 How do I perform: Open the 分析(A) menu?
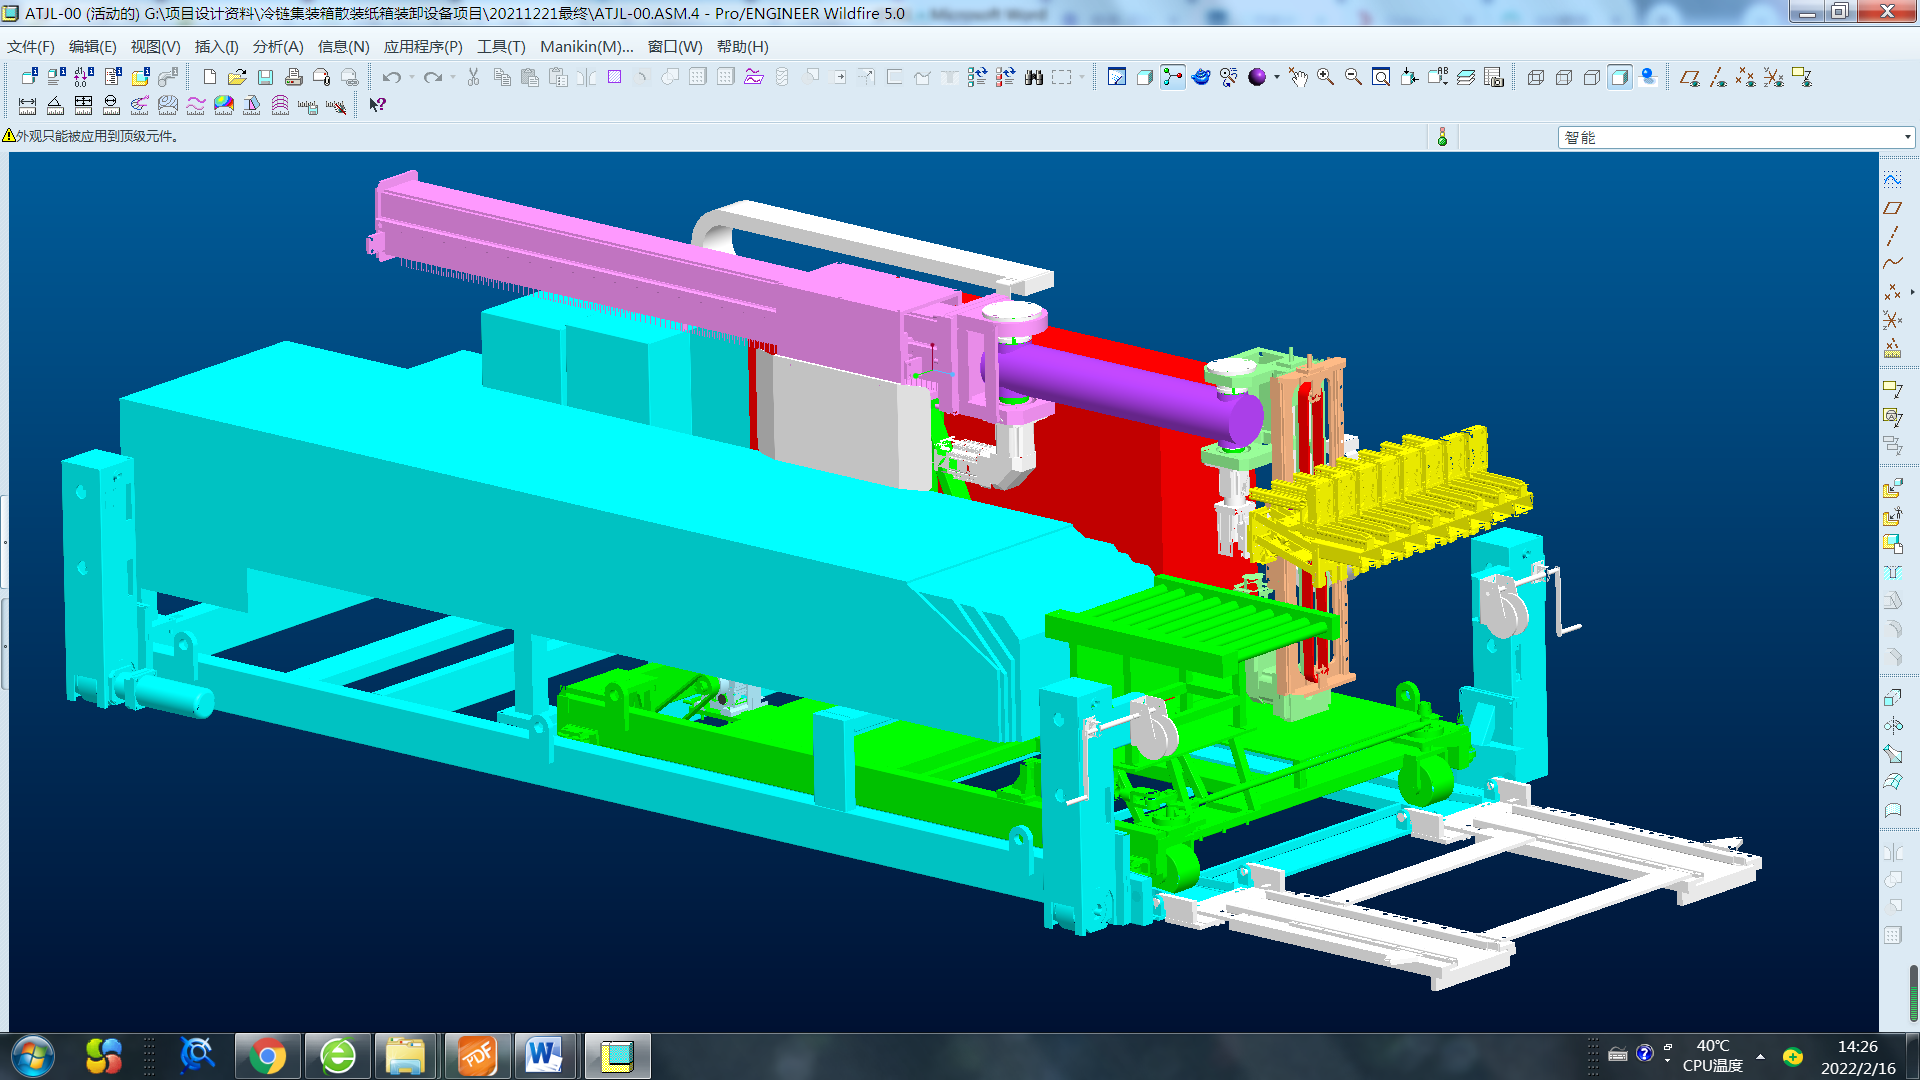pyautogui.click(x=278, y=46)
